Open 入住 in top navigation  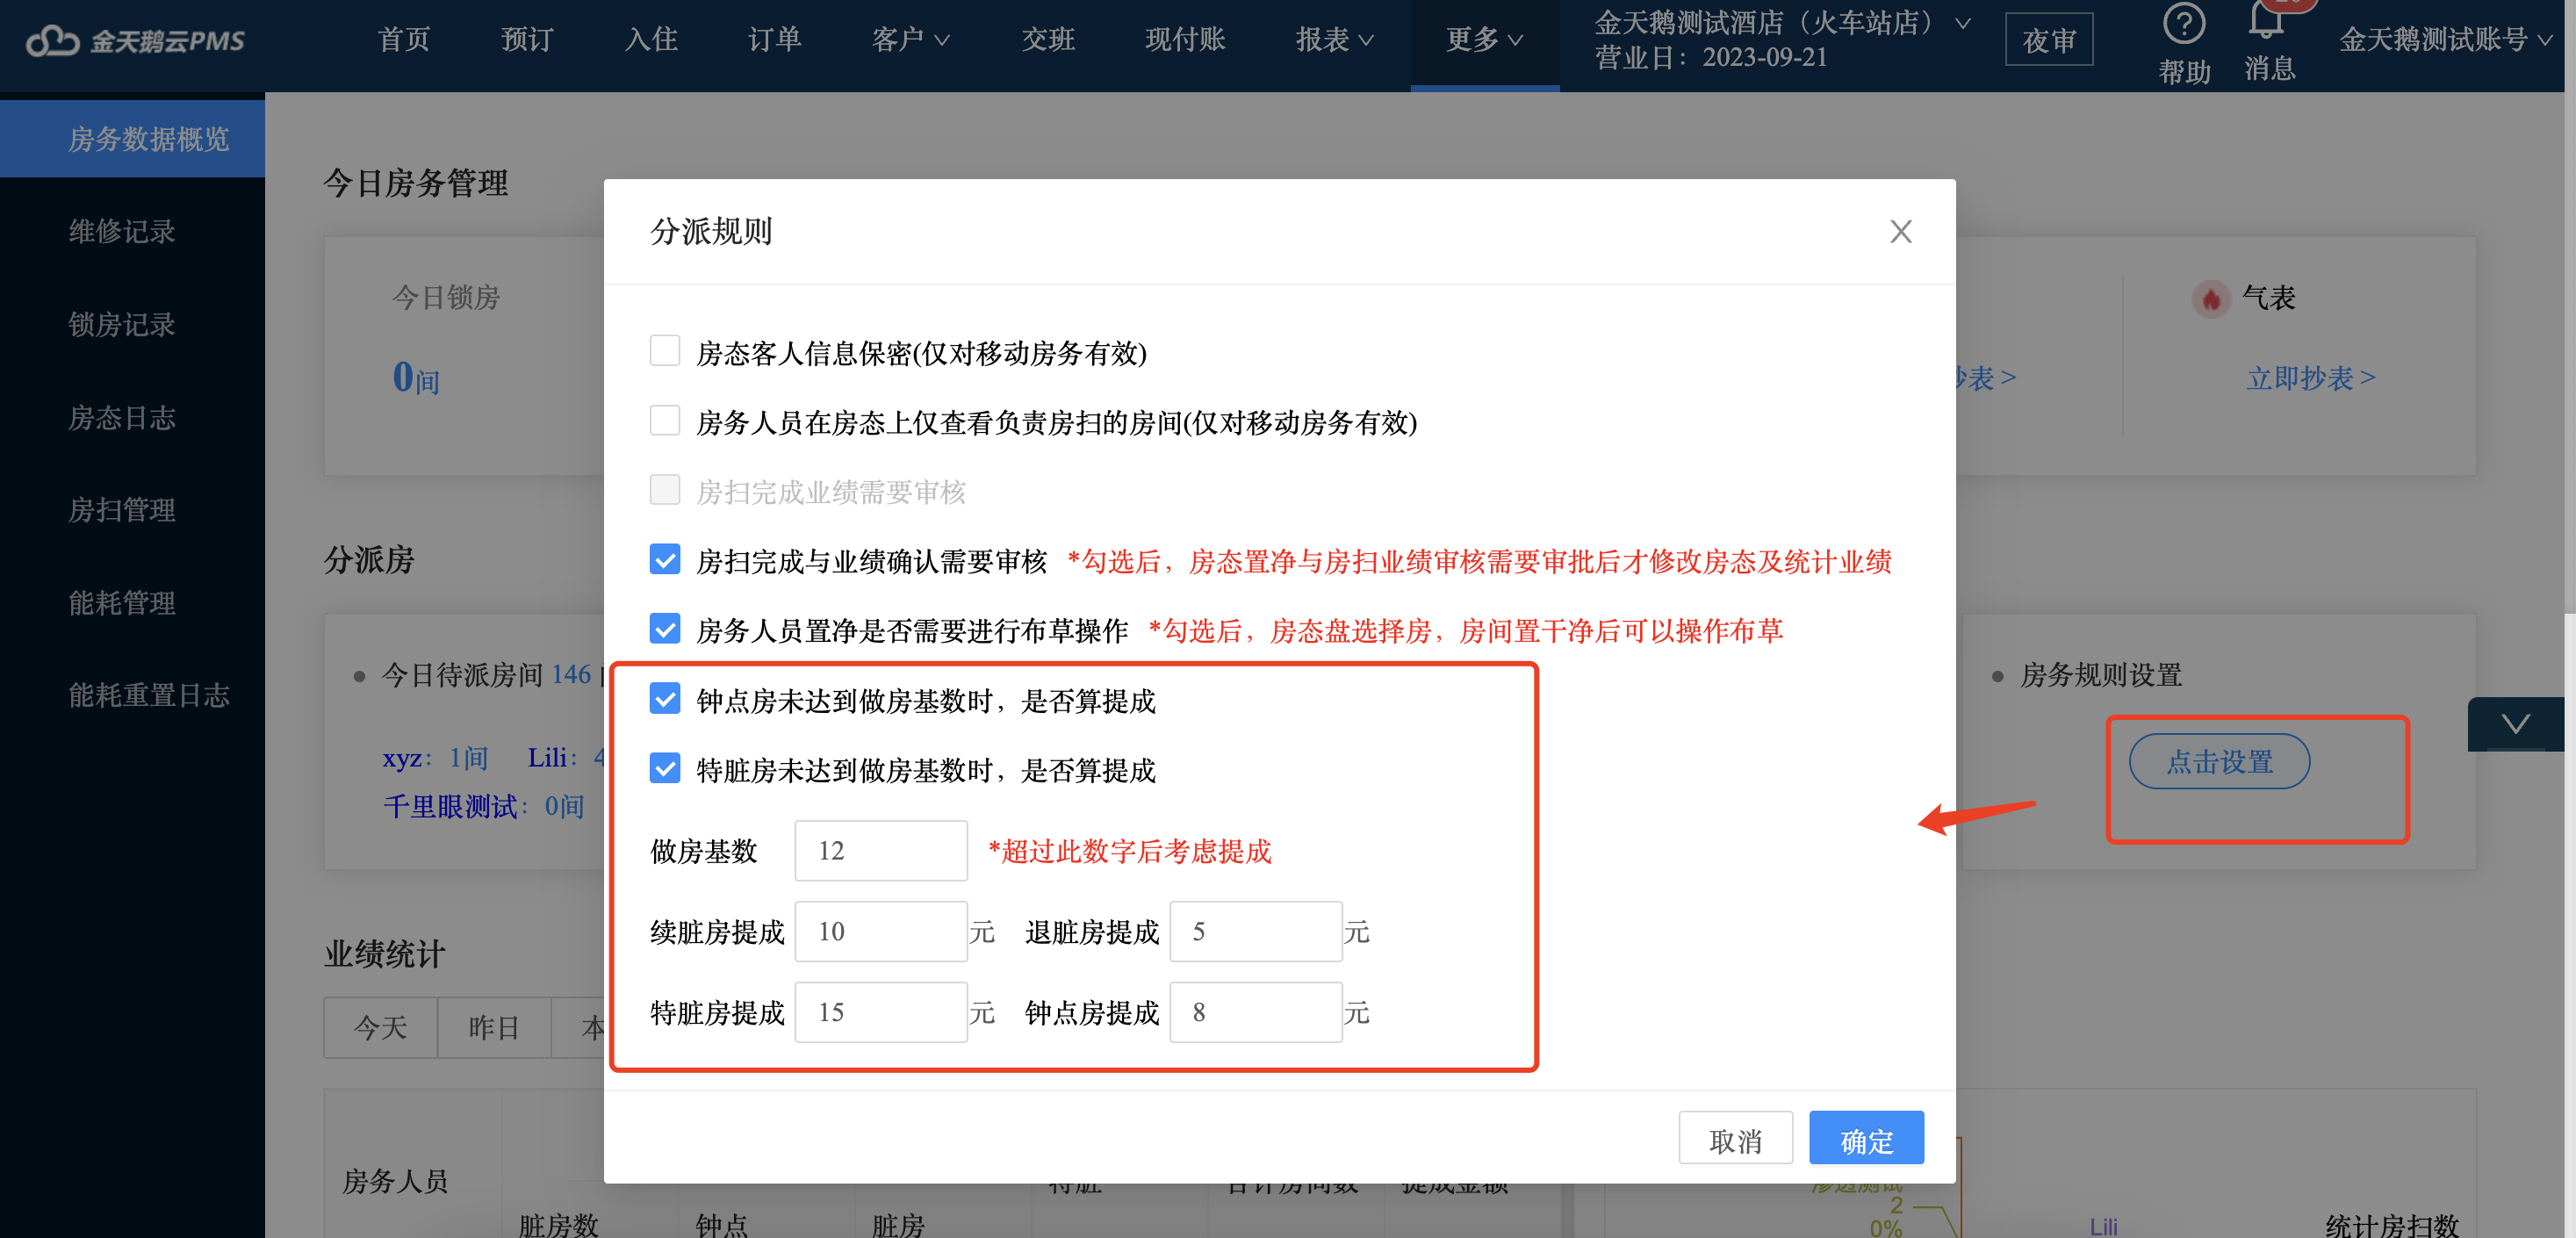pyautogui.click(x=651, y=40)
